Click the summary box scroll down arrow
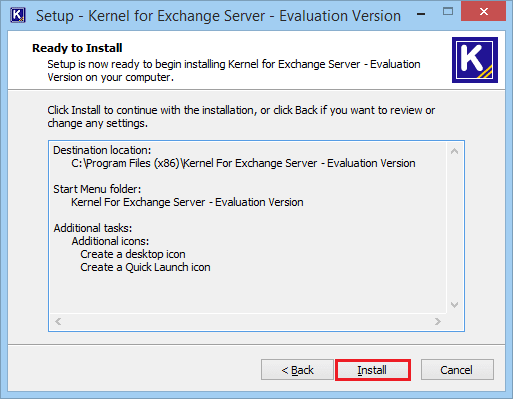Viewport: 514px width, 400px height. click(454, 305)
